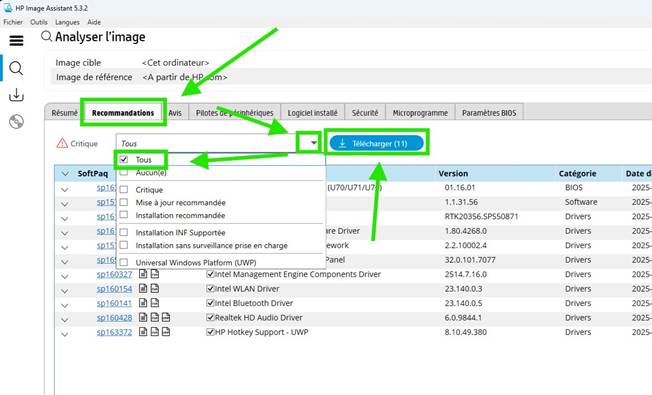The image size is (652, 395).
Task: Open second document icon for sp160154
Action: tap(155, 288)
